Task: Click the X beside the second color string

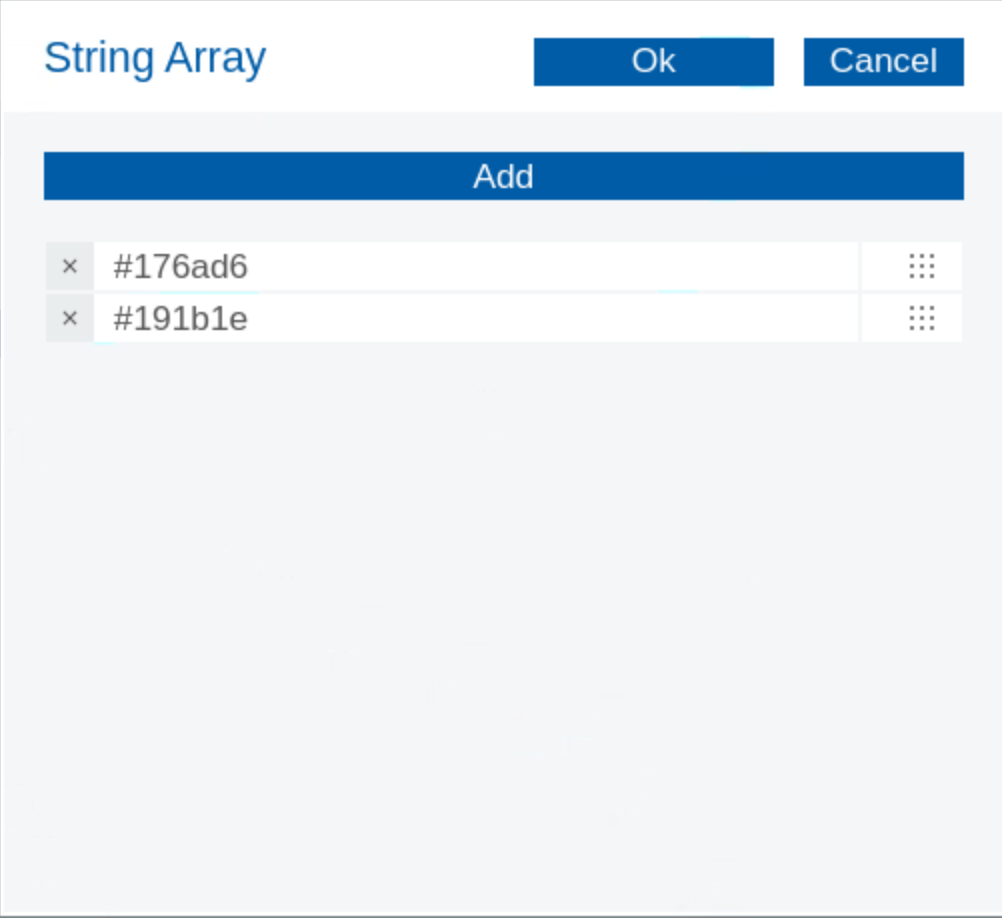Action: 70,319
